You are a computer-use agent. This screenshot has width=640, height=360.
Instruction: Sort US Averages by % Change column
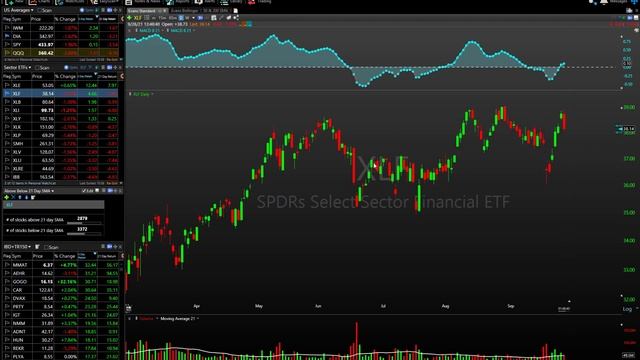click(x=65, y=19)
